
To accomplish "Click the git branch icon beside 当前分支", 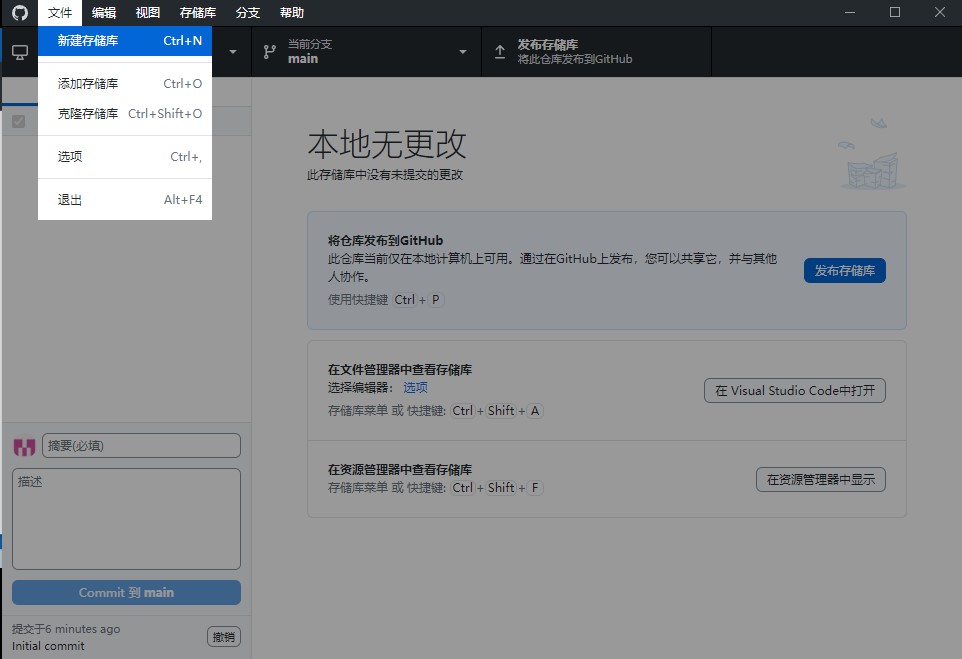I will 269,52.
